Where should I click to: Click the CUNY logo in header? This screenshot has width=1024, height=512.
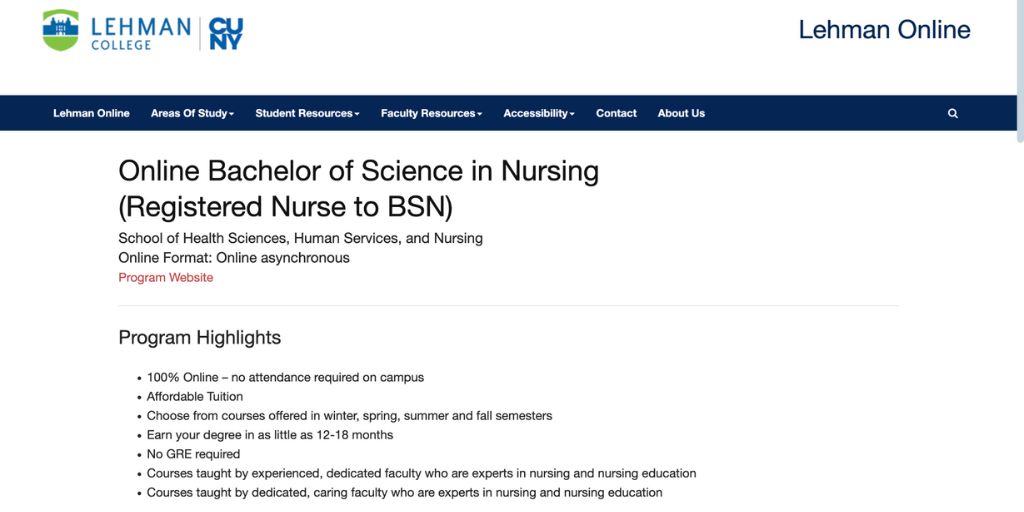coord(226,33)
